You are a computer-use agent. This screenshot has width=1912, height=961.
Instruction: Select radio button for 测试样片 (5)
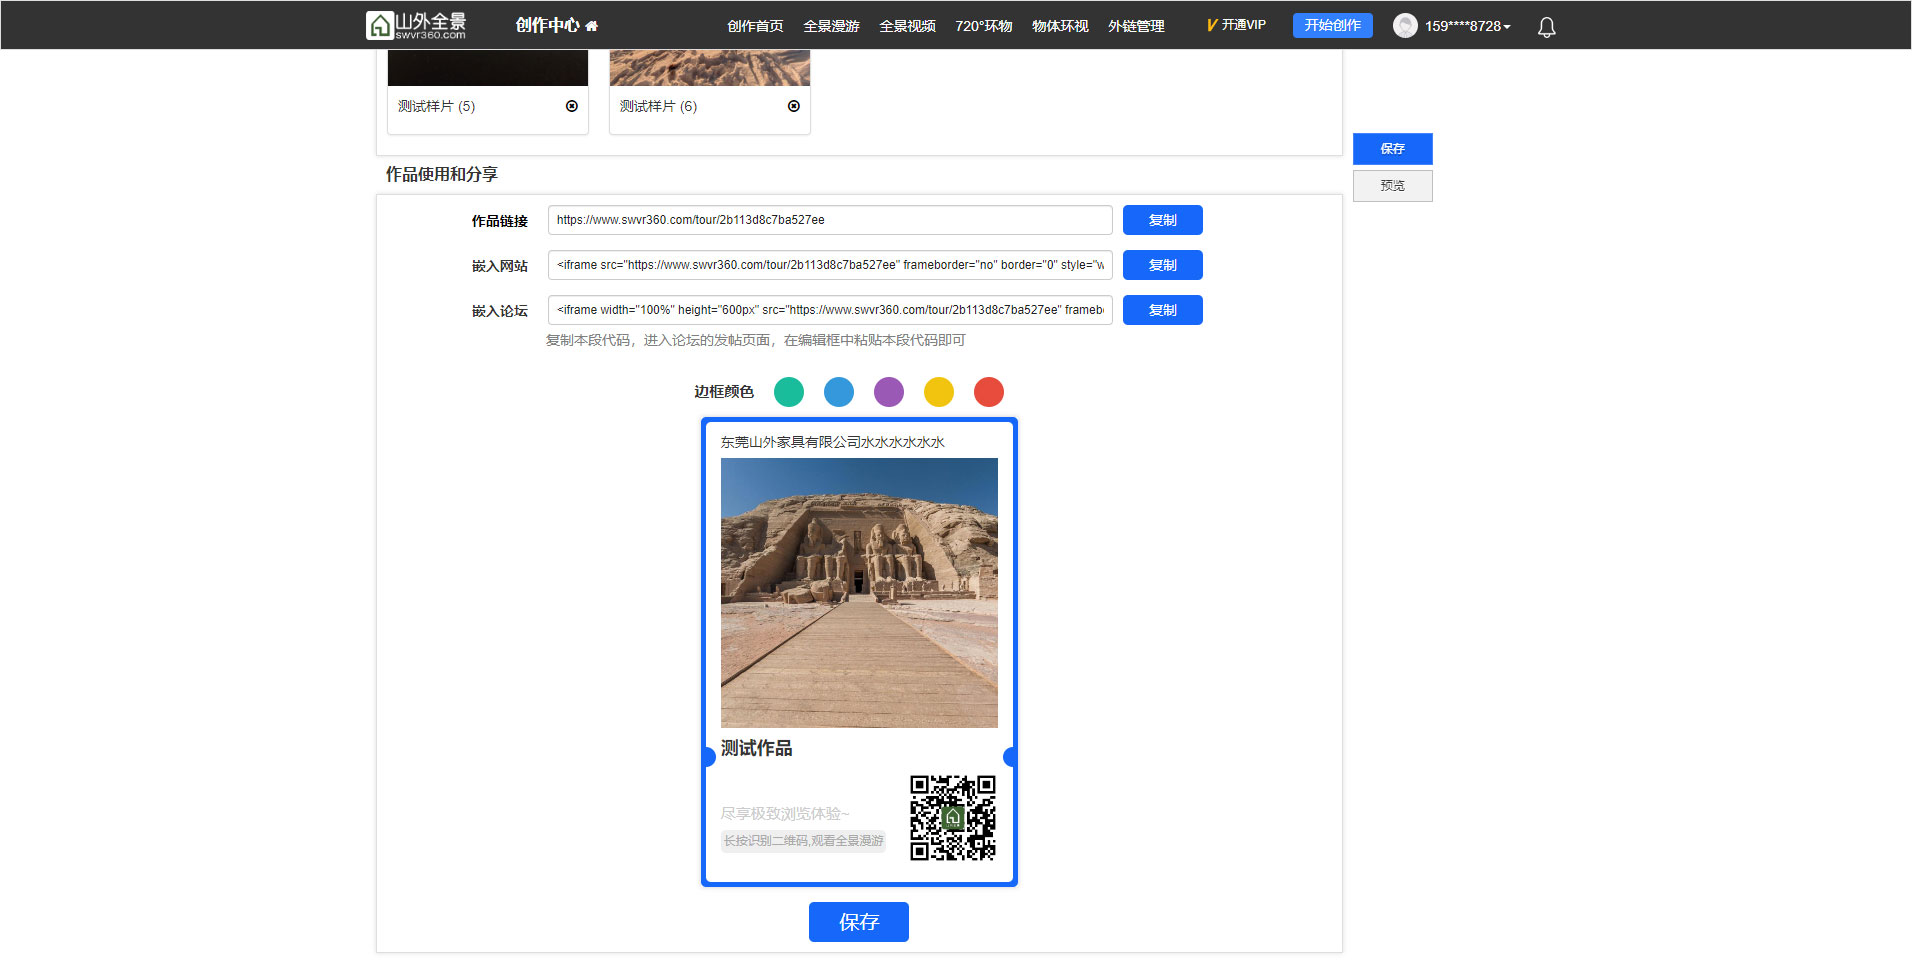coord(572,106)
